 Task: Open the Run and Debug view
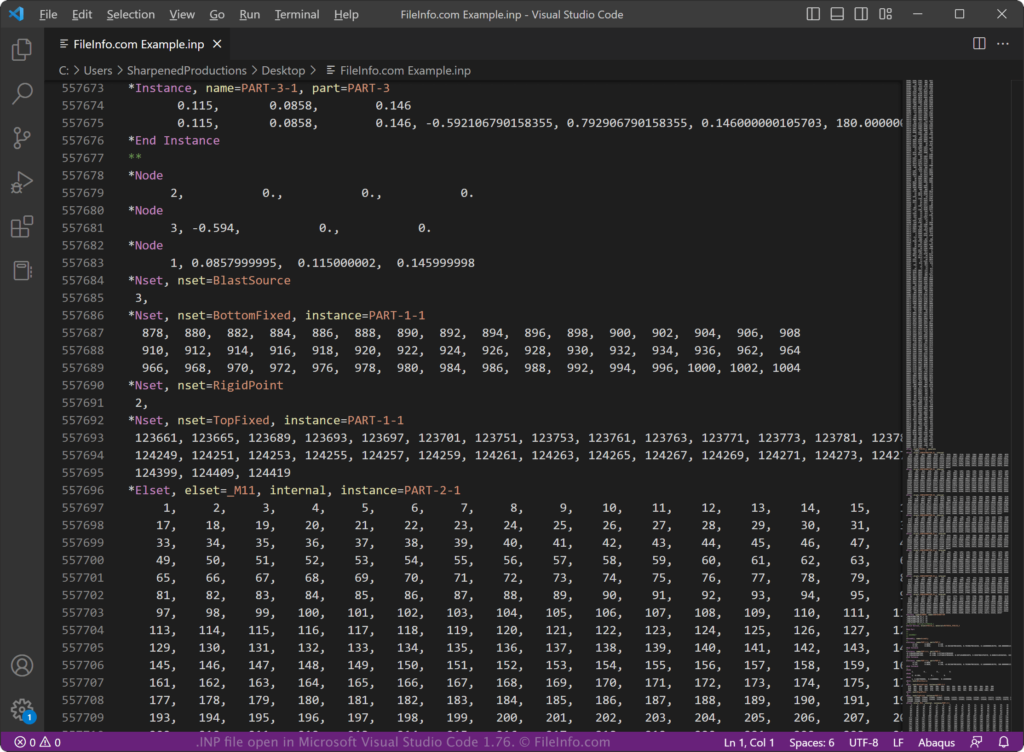22,182
